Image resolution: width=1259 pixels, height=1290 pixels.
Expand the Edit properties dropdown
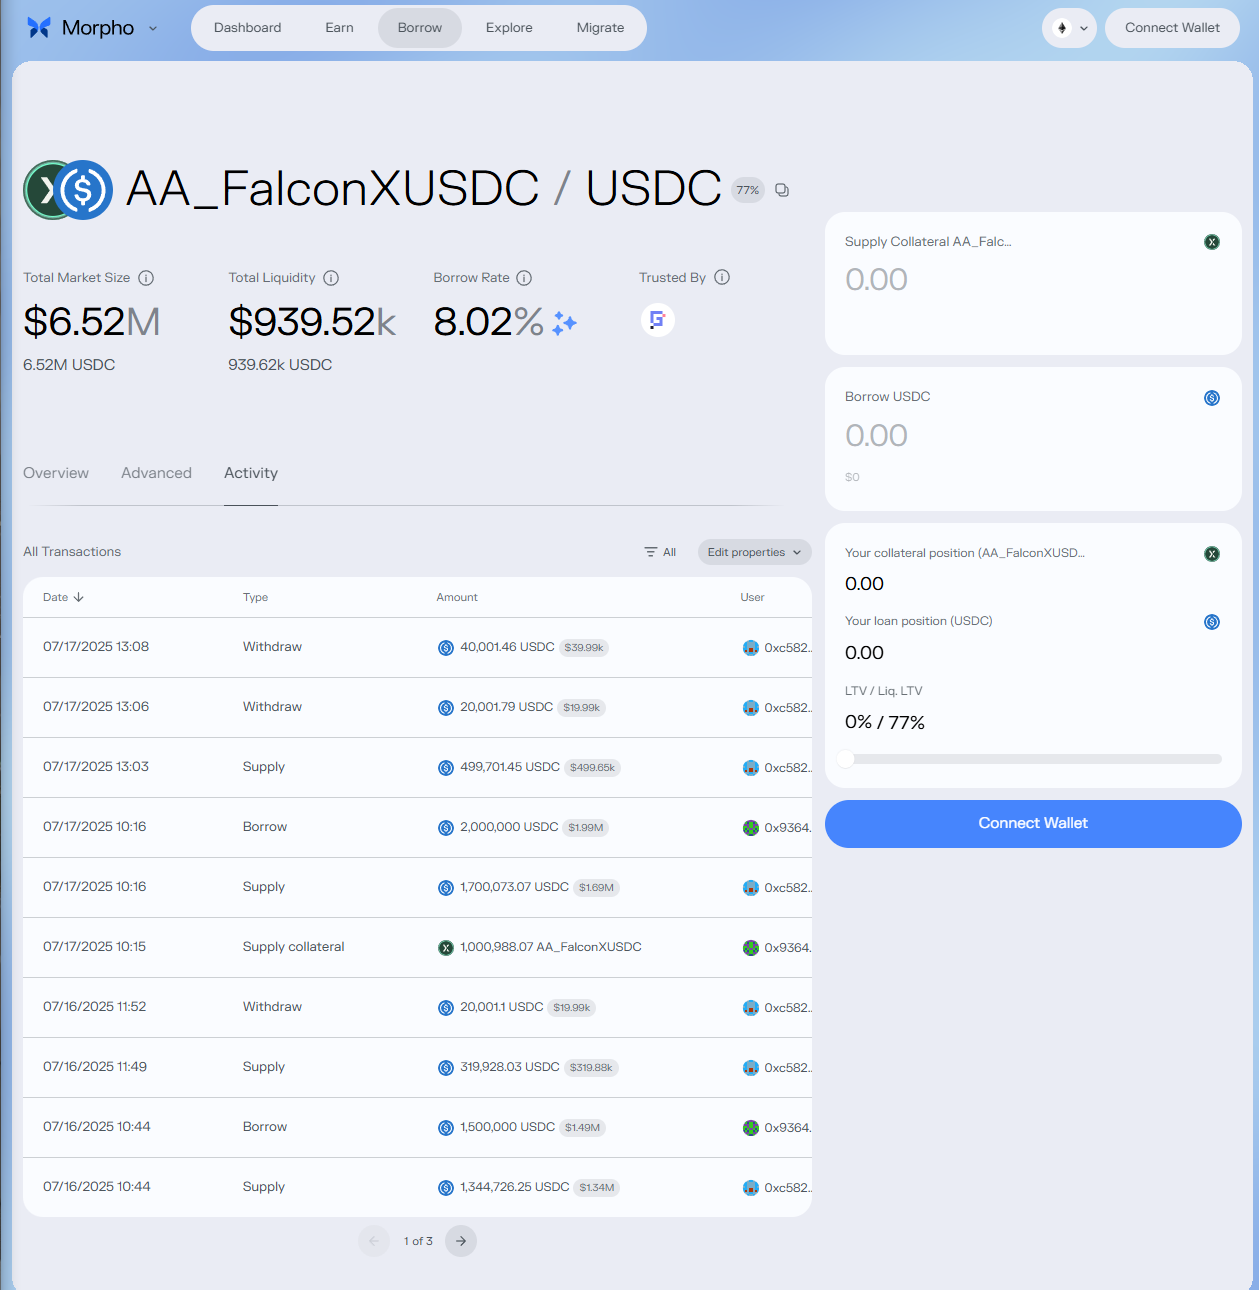pos(754,552)
